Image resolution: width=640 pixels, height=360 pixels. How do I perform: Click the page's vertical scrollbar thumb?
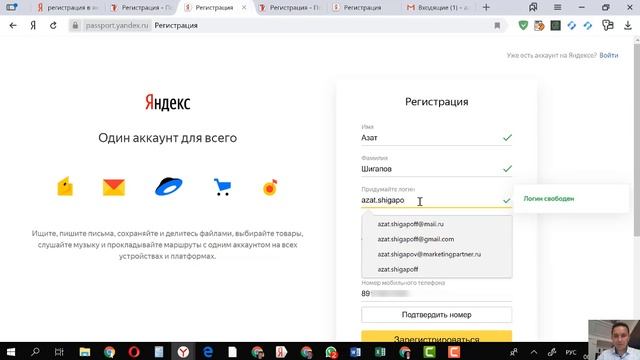[x=637, y=139]
